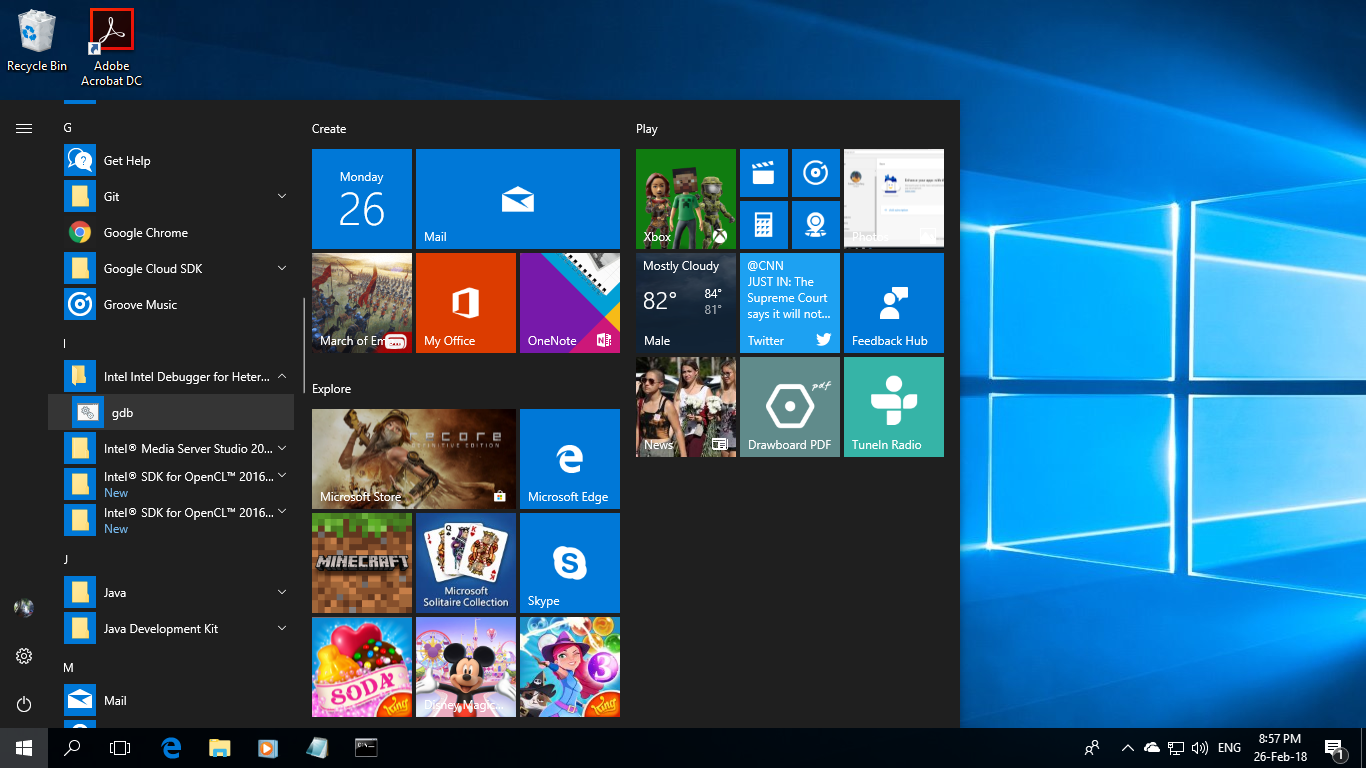Image resolution: width=1366 pixels, height=768 pixels.
Task: Open Groove Music from the app list
Action: (171, 305)
